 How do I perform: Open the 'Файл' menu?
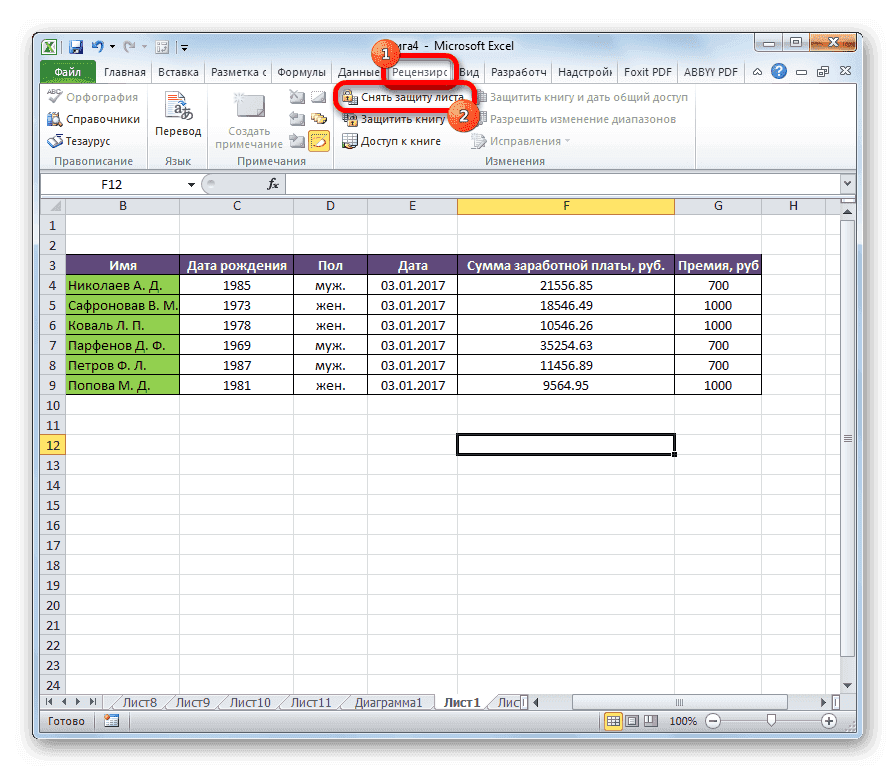point(65,71)
